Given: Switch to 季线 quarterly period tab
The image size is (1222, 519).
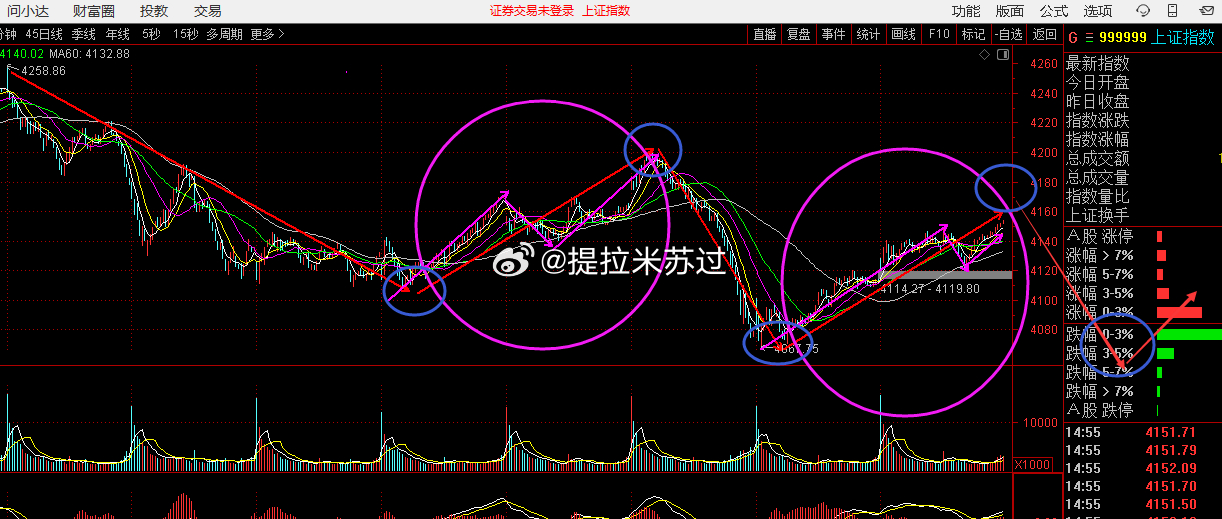Looking at the screenshot, I should tap(84, 34).
